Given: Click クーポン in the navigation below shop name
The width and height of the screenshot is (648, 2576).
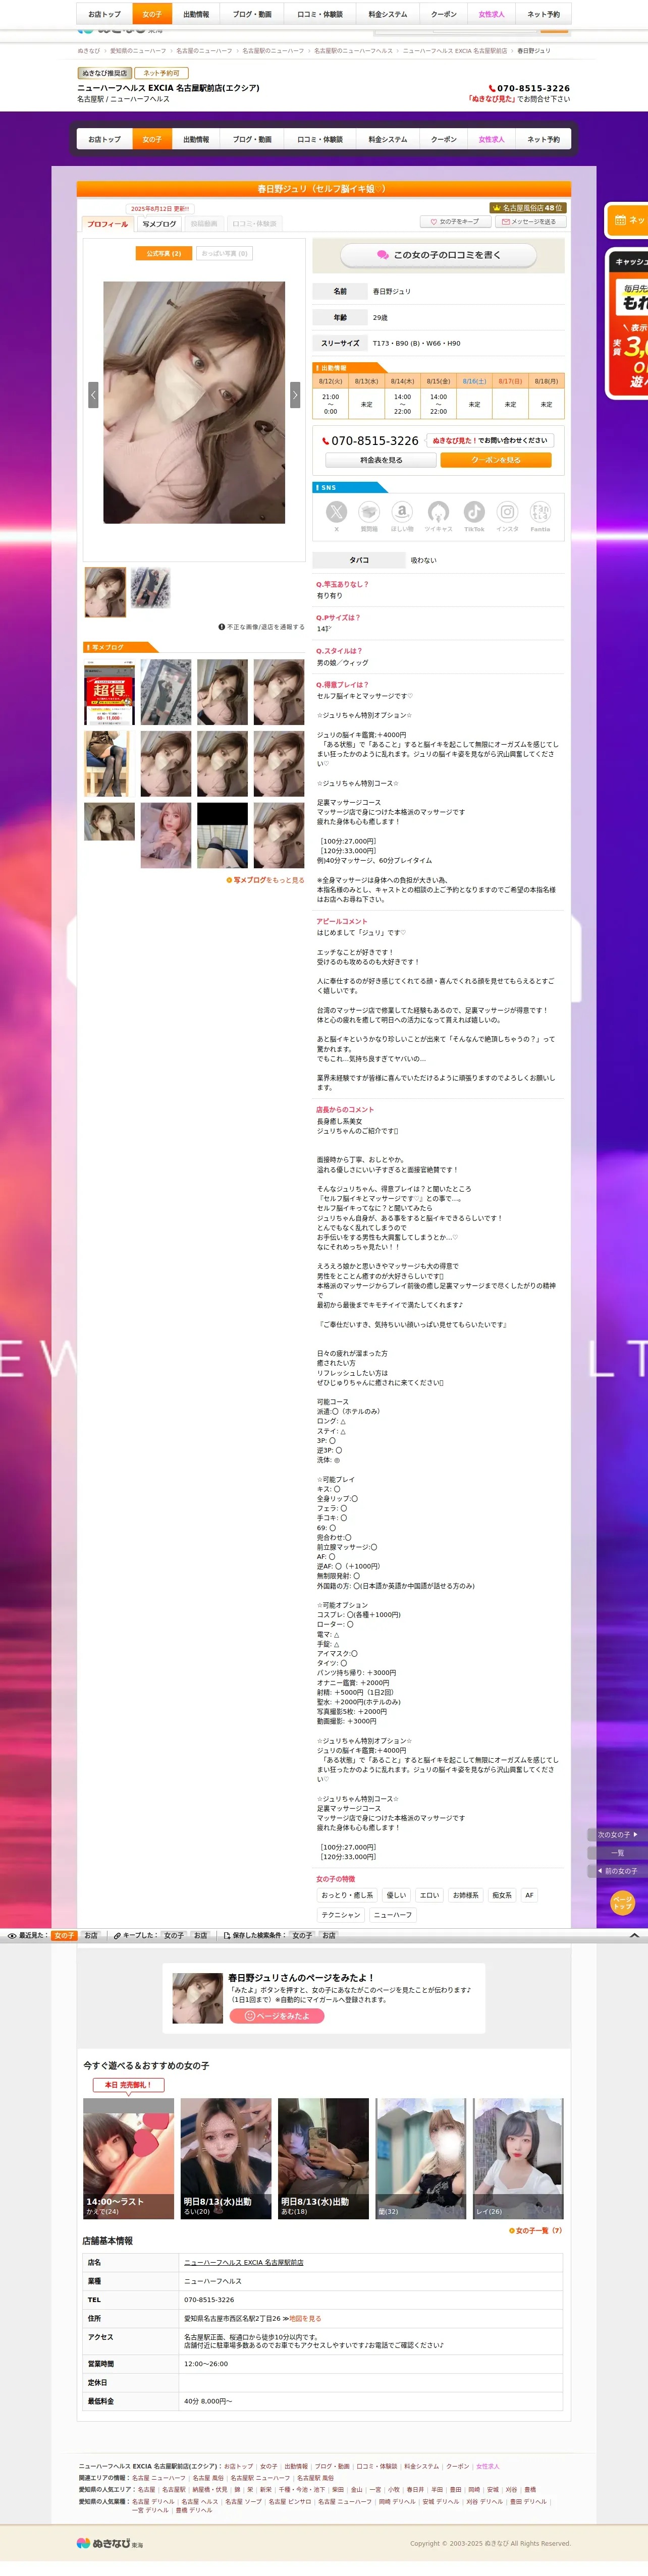Looking at the screenshot, I should tap(444, 139).
